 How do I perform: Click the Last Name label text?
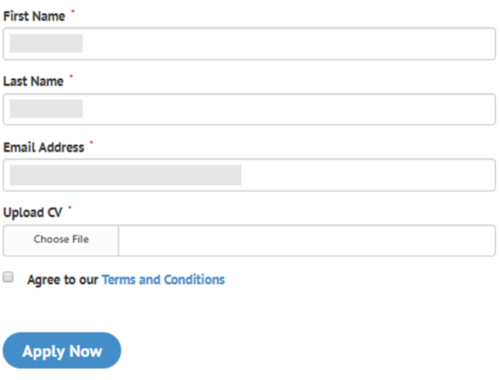33,81
